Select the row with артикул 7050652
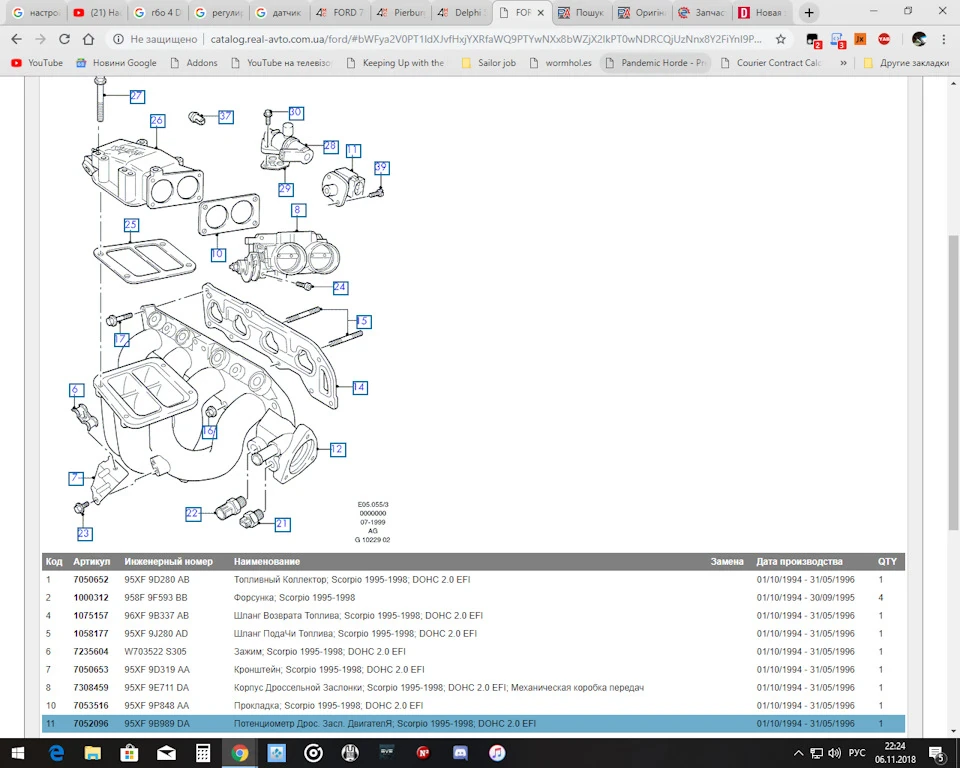960x768 pixels. [473, 579]
